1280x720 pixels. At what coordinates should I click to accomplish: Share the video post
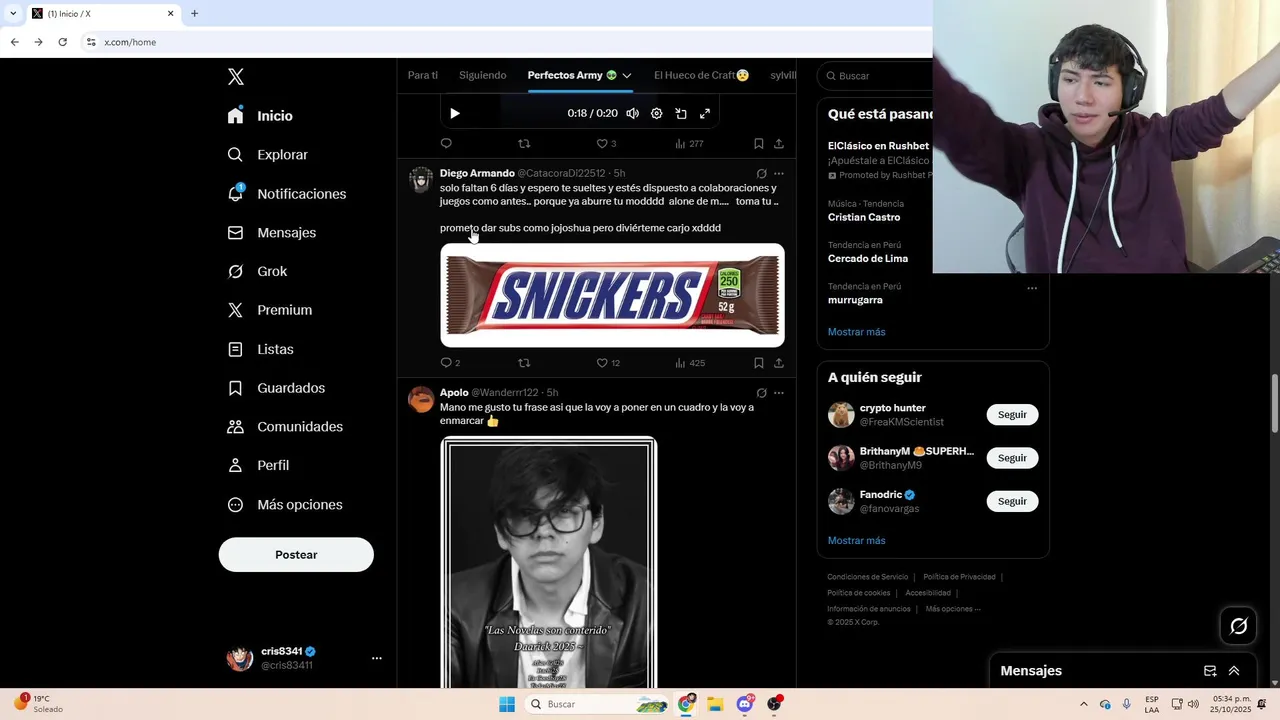click(x=779, y=144)
